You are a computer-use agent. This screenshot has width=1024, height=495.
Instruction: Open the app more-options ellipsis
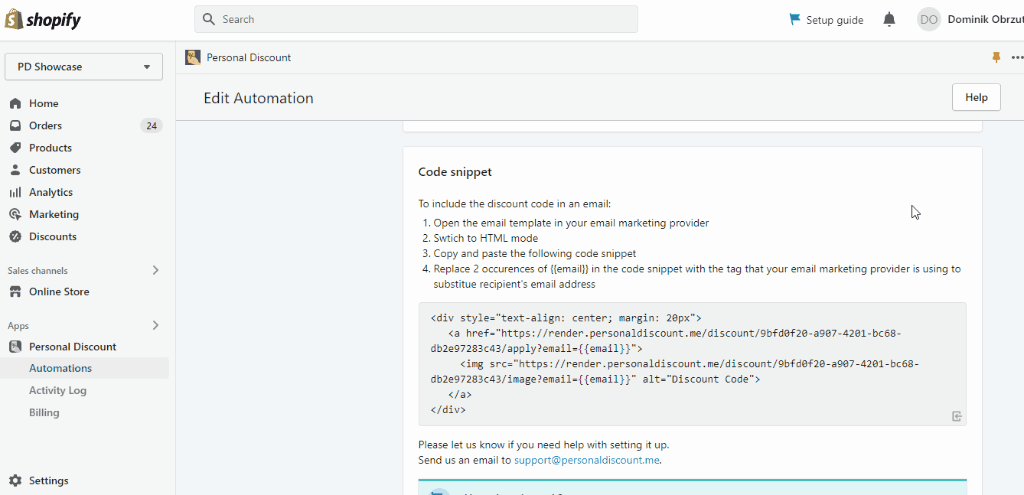[1017, 57]
